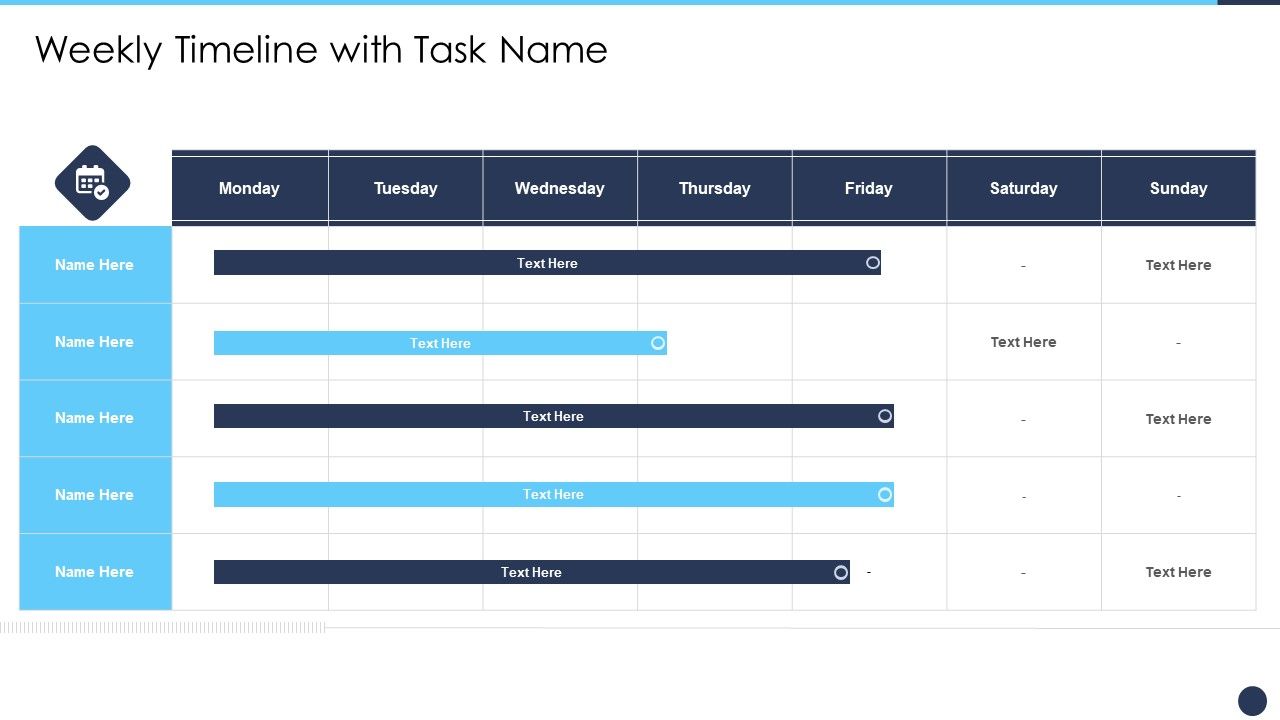Select third row's Sunday 'Text Here' cell
1280x720 pixels.
click(x=1179, y=419)
